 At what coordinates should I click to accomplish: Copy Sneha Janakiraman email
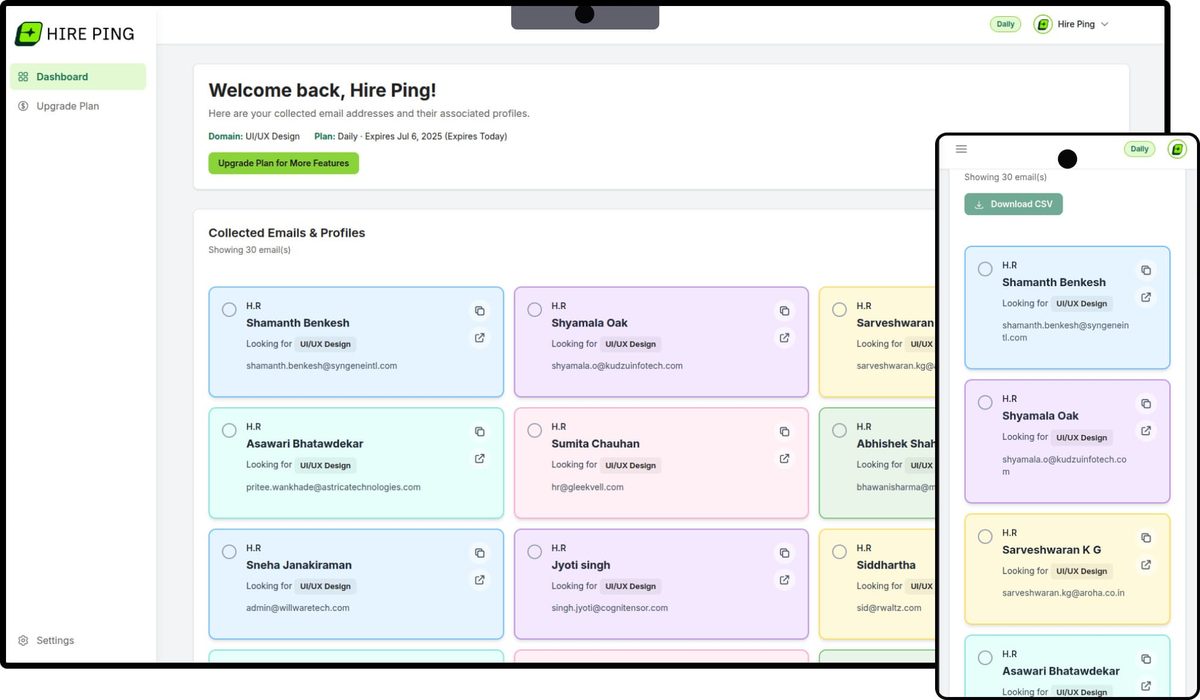click(x=479, y=553)
